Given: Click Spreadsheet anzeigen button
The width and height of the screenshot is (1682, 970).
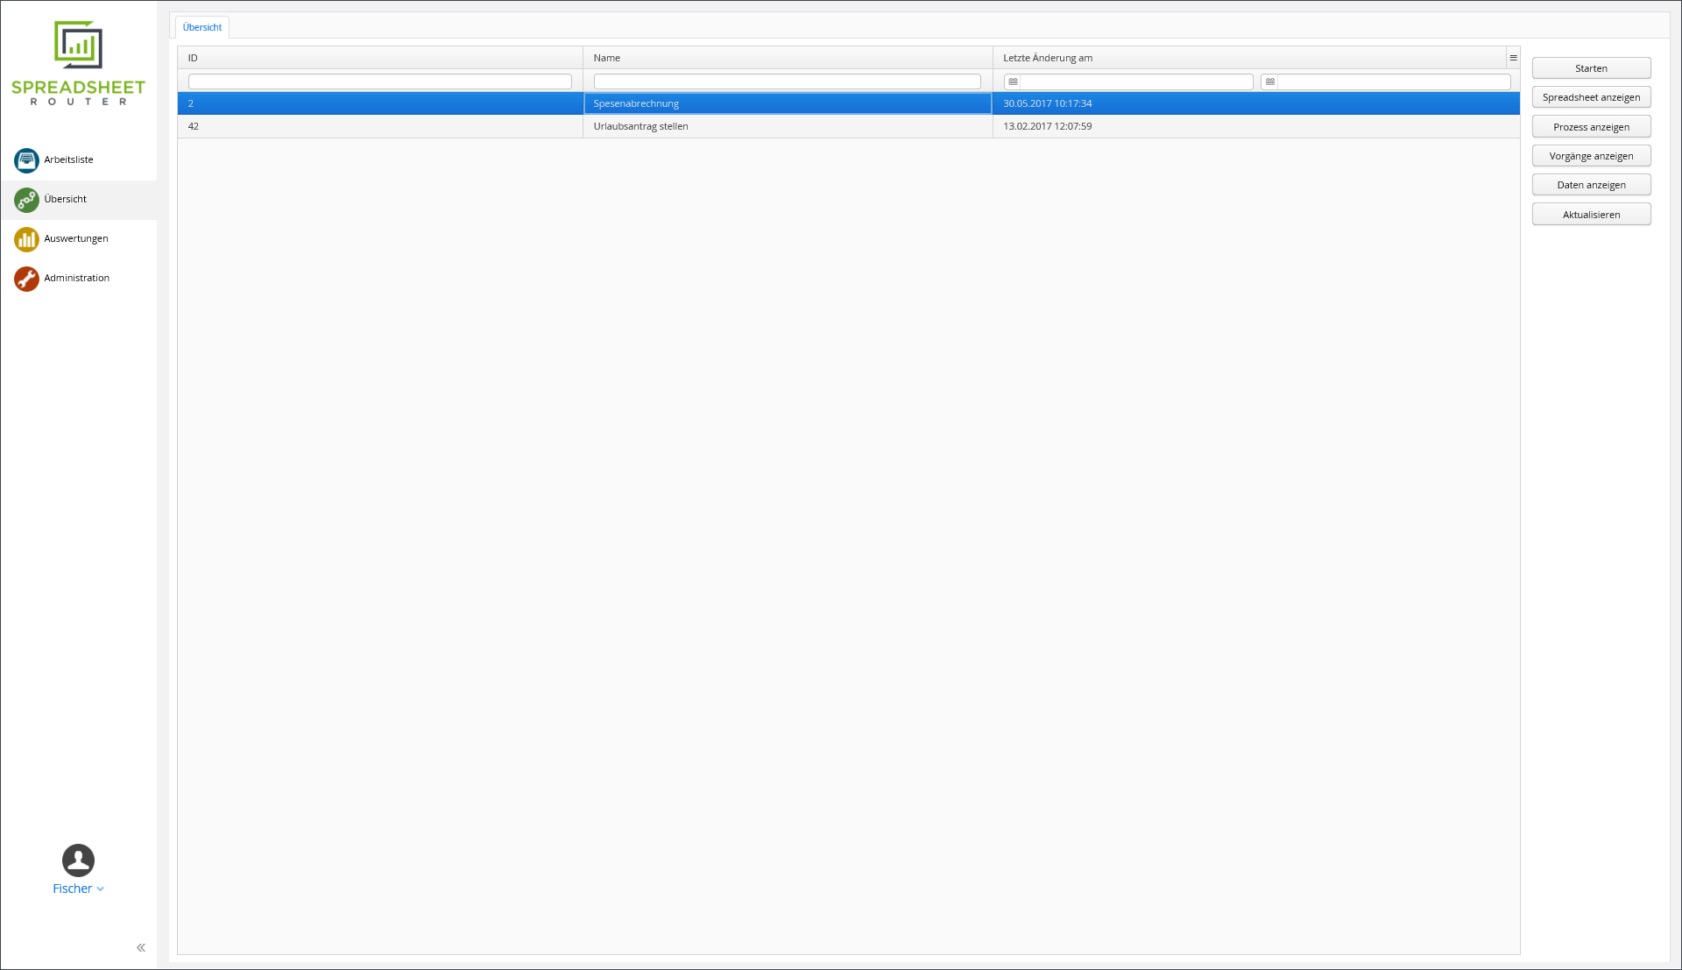Looking at the screenshot, I should click(x=1591, y=97).
